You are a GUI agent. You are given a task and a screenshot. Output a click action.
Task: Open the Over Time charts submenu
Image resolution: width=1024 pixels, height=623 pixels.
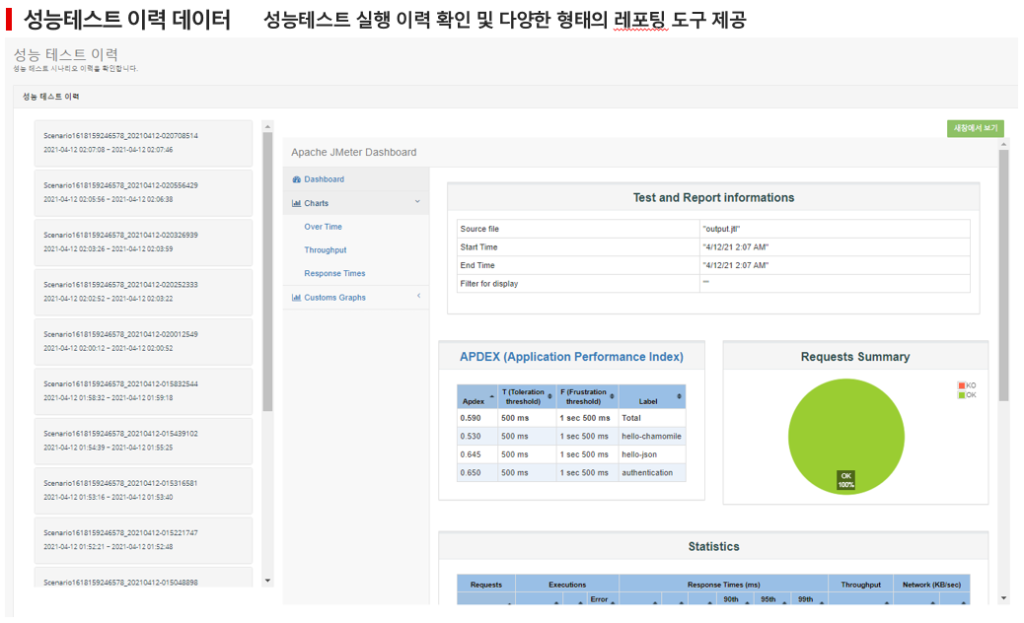tap(323, 227)
